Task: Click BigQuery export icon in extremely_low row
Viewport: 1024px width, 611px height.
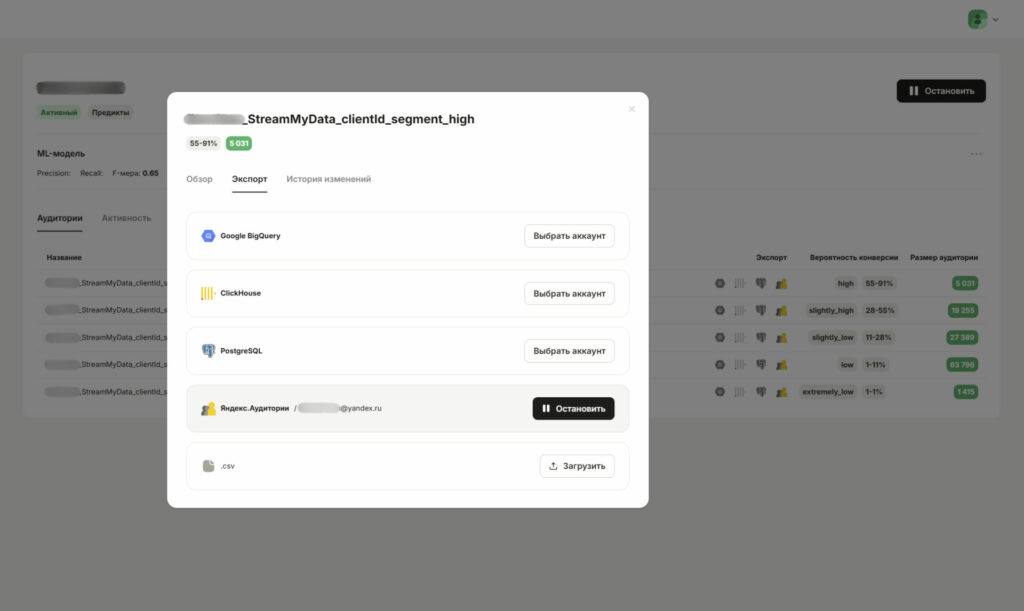Action: pos(720,392)
